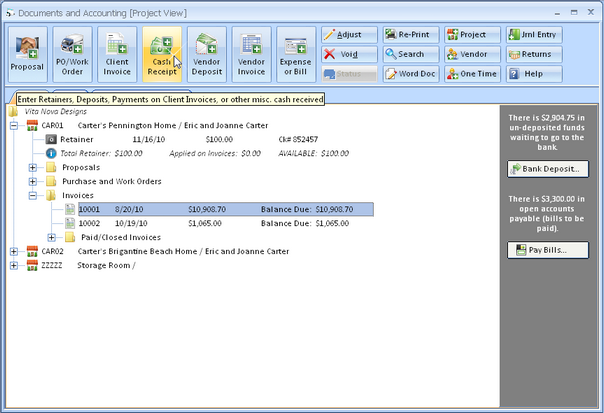Click invoice 10002 document icon
This screenshot has width=604, height=413.
(x=70, y=223)
